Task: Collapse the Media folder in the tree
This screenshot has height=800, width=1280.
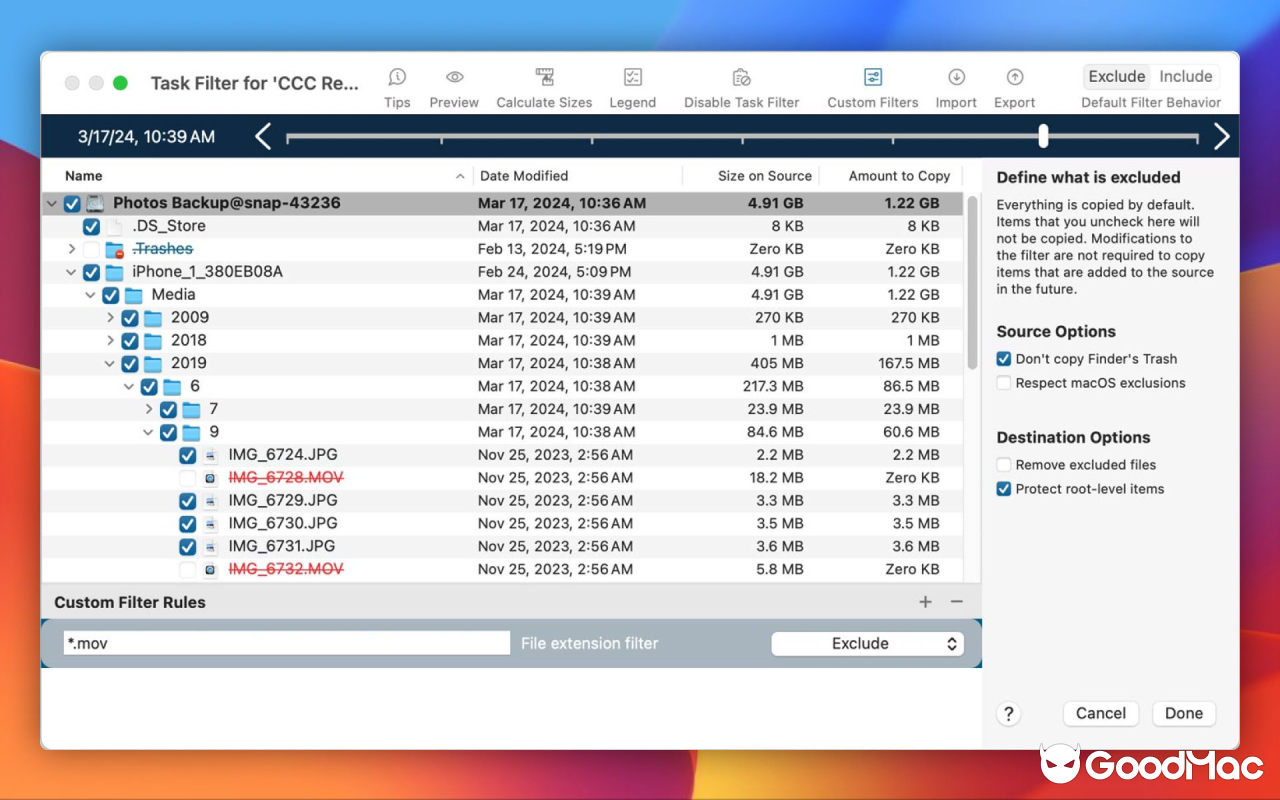Action: pyautogui.click(x=91, y=294)
